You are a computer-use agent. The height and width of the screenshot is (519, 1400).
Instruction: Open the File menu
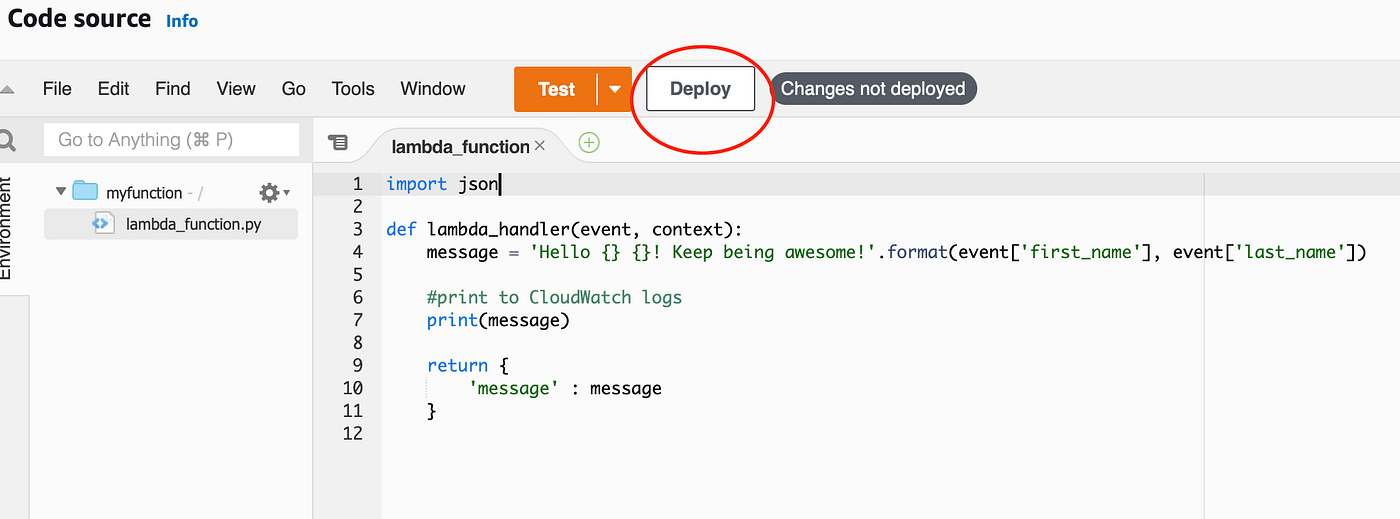click(x=57, y=89)
